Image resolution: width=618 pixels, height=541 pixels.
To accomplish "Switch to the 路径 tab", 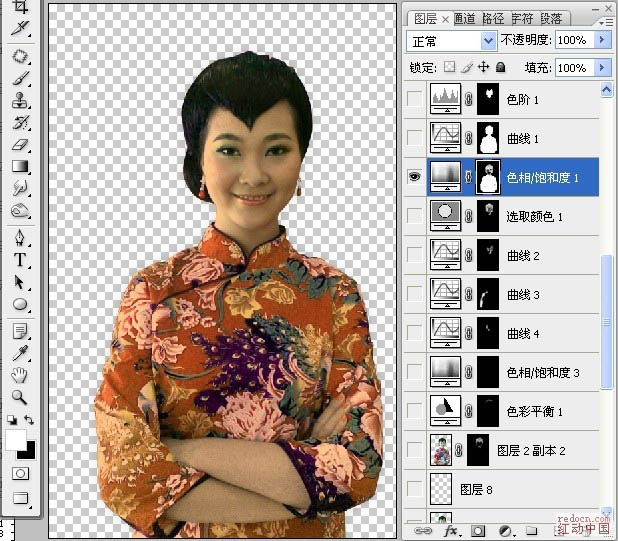I will click(x=493, y=19).
